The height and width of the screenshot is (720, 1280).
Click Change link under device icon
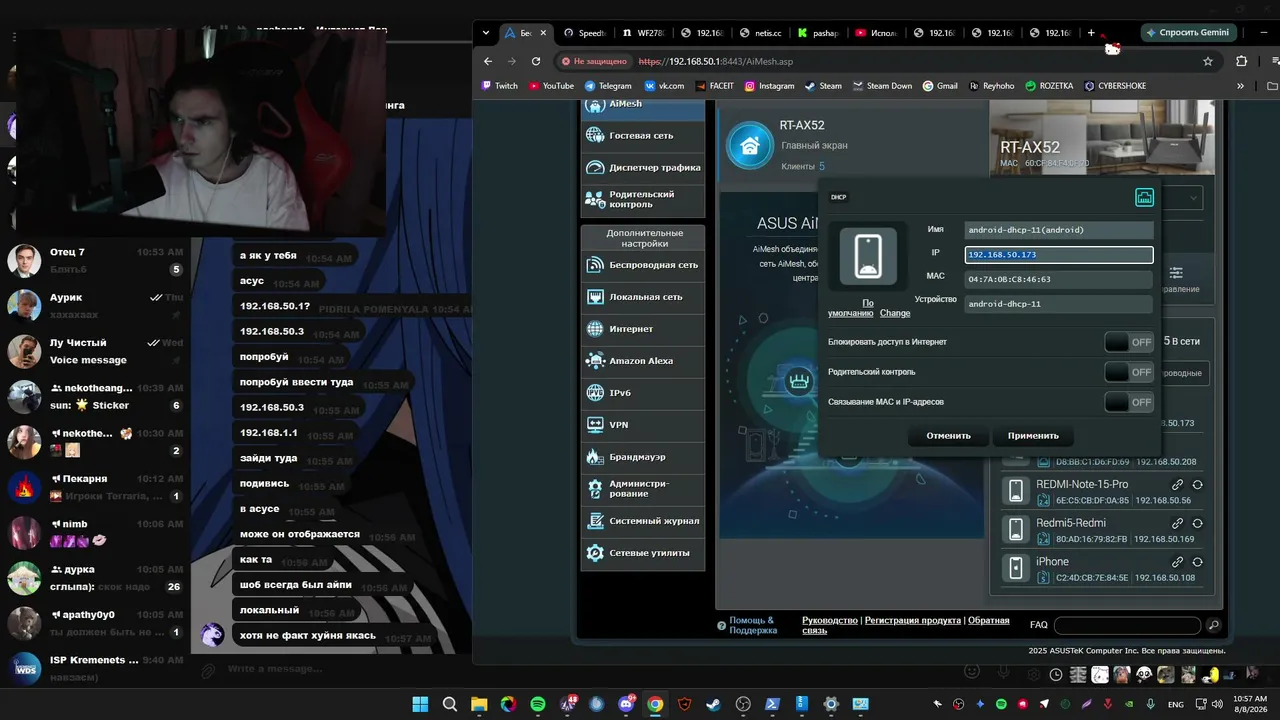[895, 313]
